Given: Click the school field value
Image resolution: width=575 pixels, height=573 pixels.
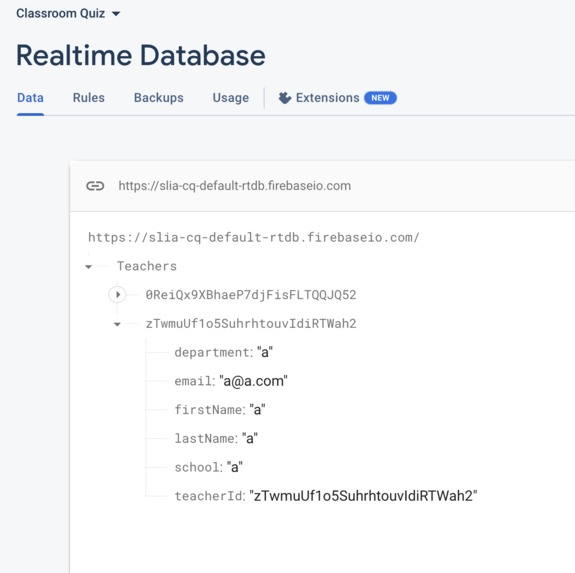Looking at the screenshot, I should coord(235,467).
